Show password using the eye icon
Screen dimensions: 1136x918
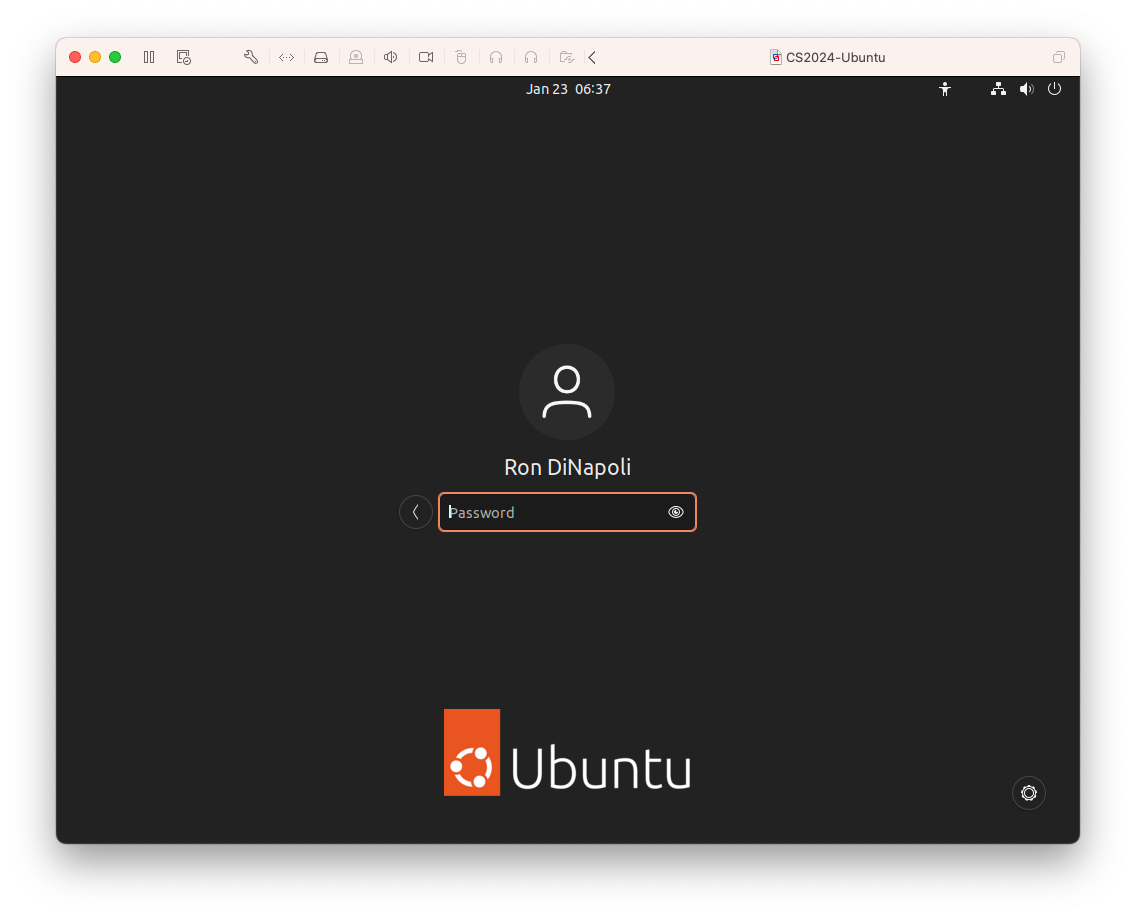tap(676, 512)
